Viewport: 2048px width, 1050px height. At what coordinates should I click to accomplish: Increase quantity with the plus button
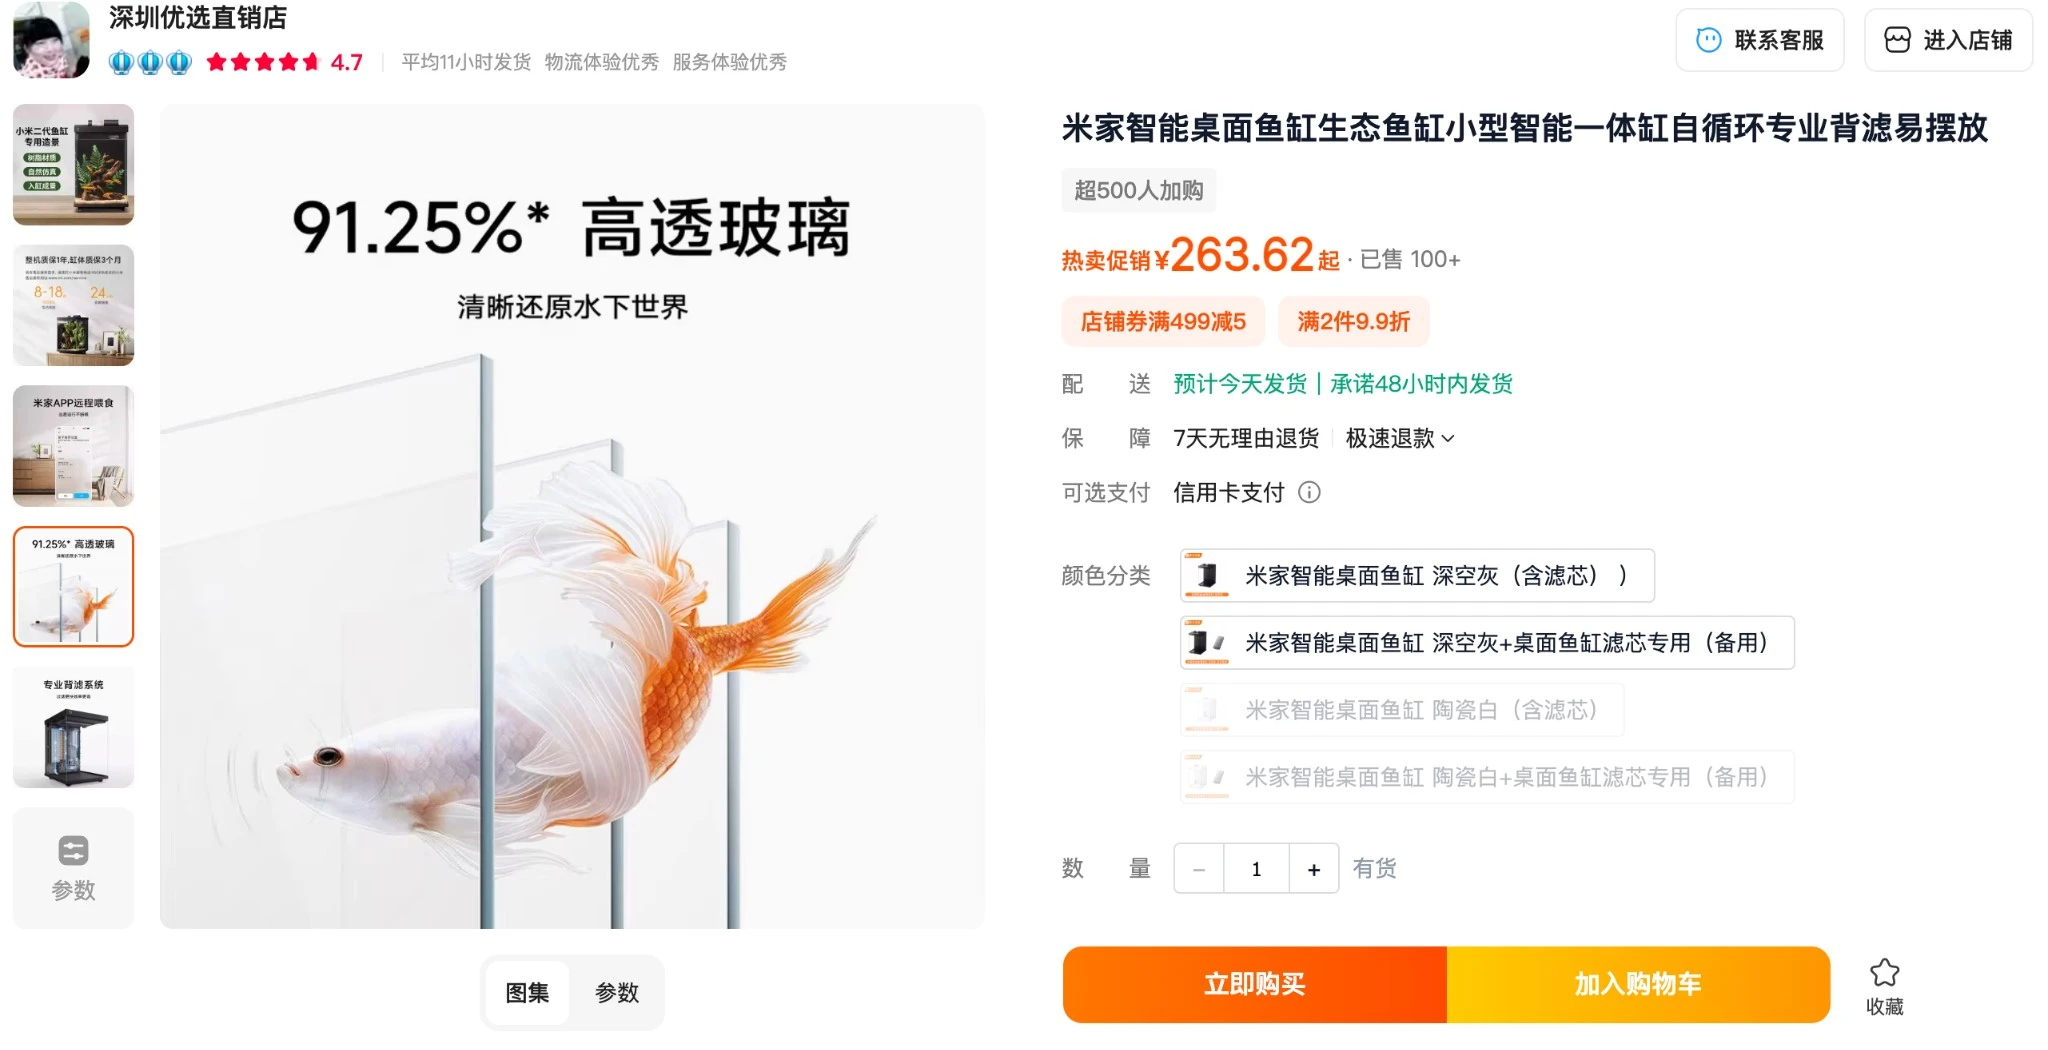point(1314,869)
